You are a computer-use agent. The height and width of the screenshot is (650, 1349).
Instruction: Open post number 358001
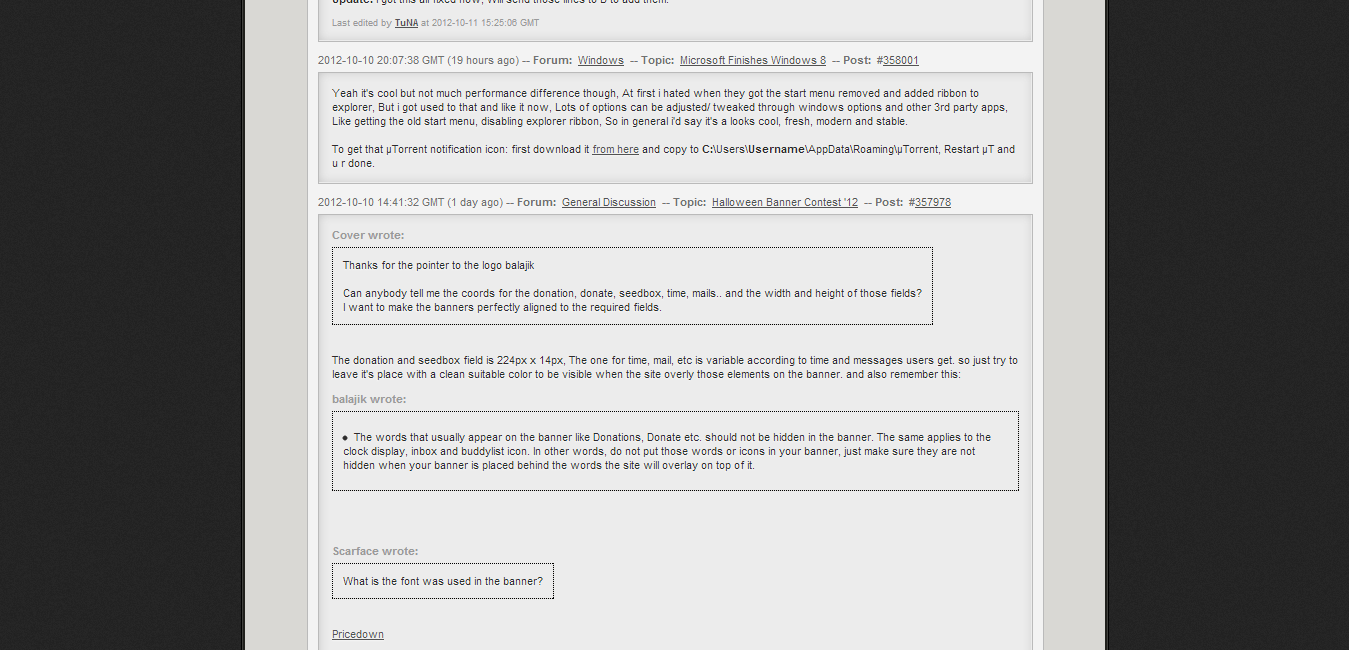901,60
